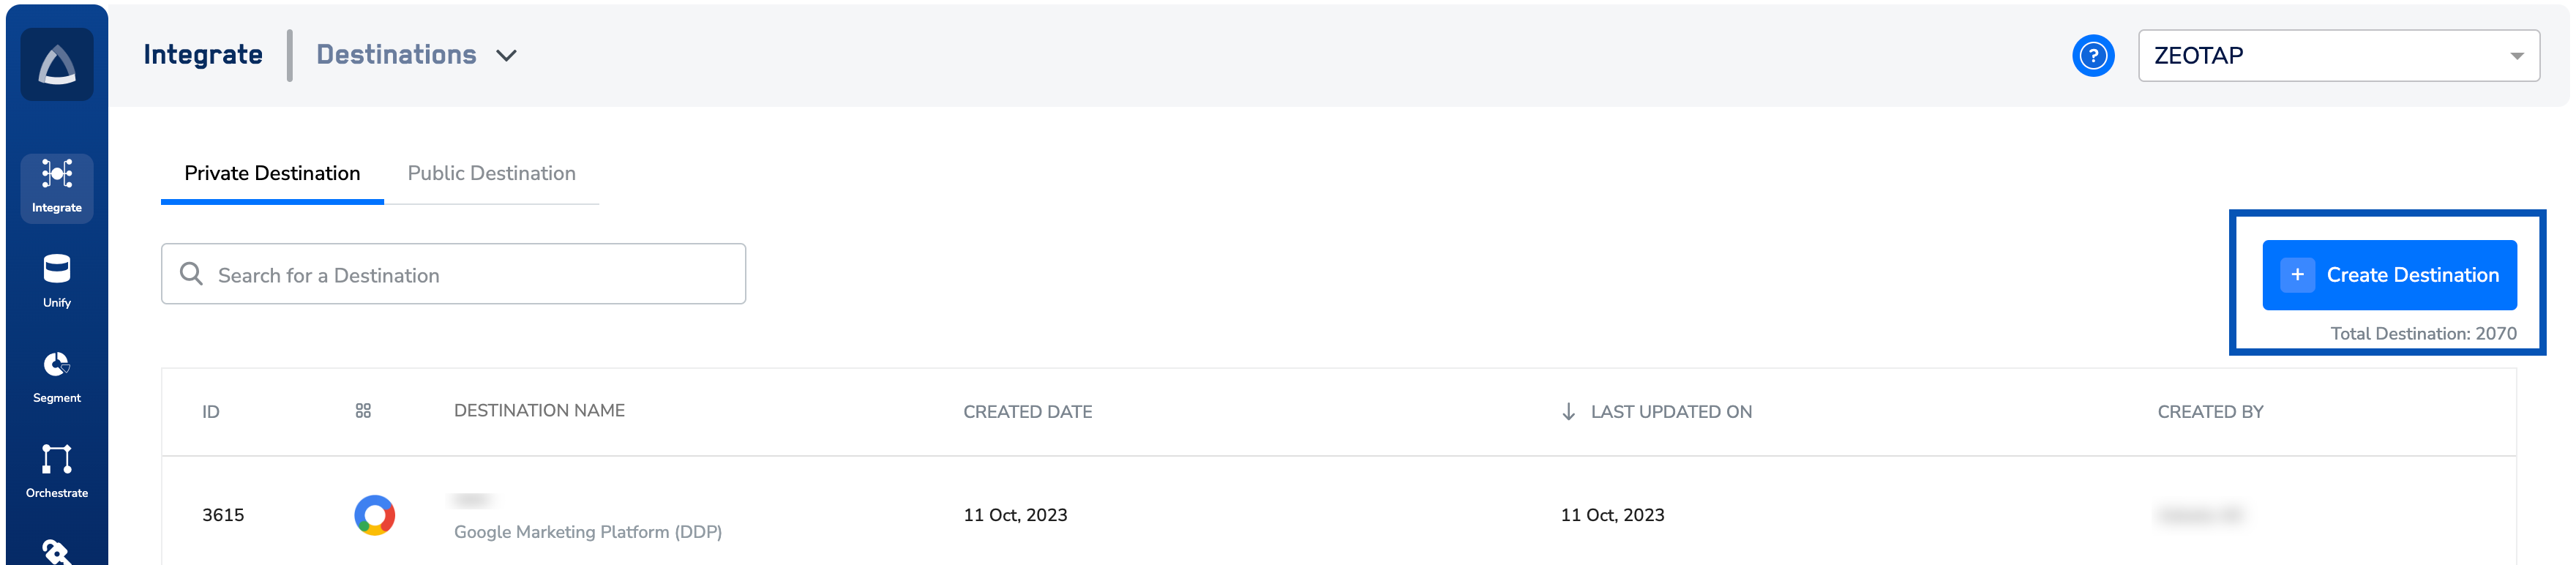Click the Created Date column header
The image size is (2576, 565).
1027,411
